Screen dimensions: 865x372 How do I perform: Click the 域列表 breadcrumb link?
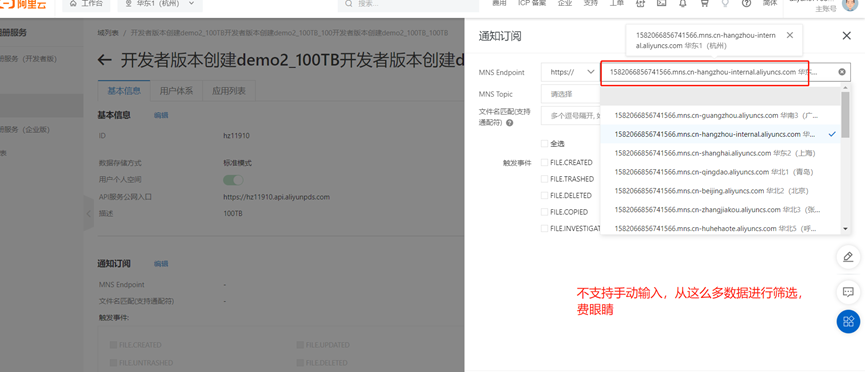108,33
